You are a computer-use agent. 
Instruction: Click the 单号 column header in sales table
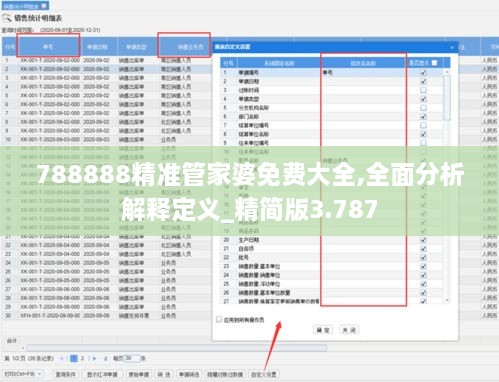coord(48,47)
